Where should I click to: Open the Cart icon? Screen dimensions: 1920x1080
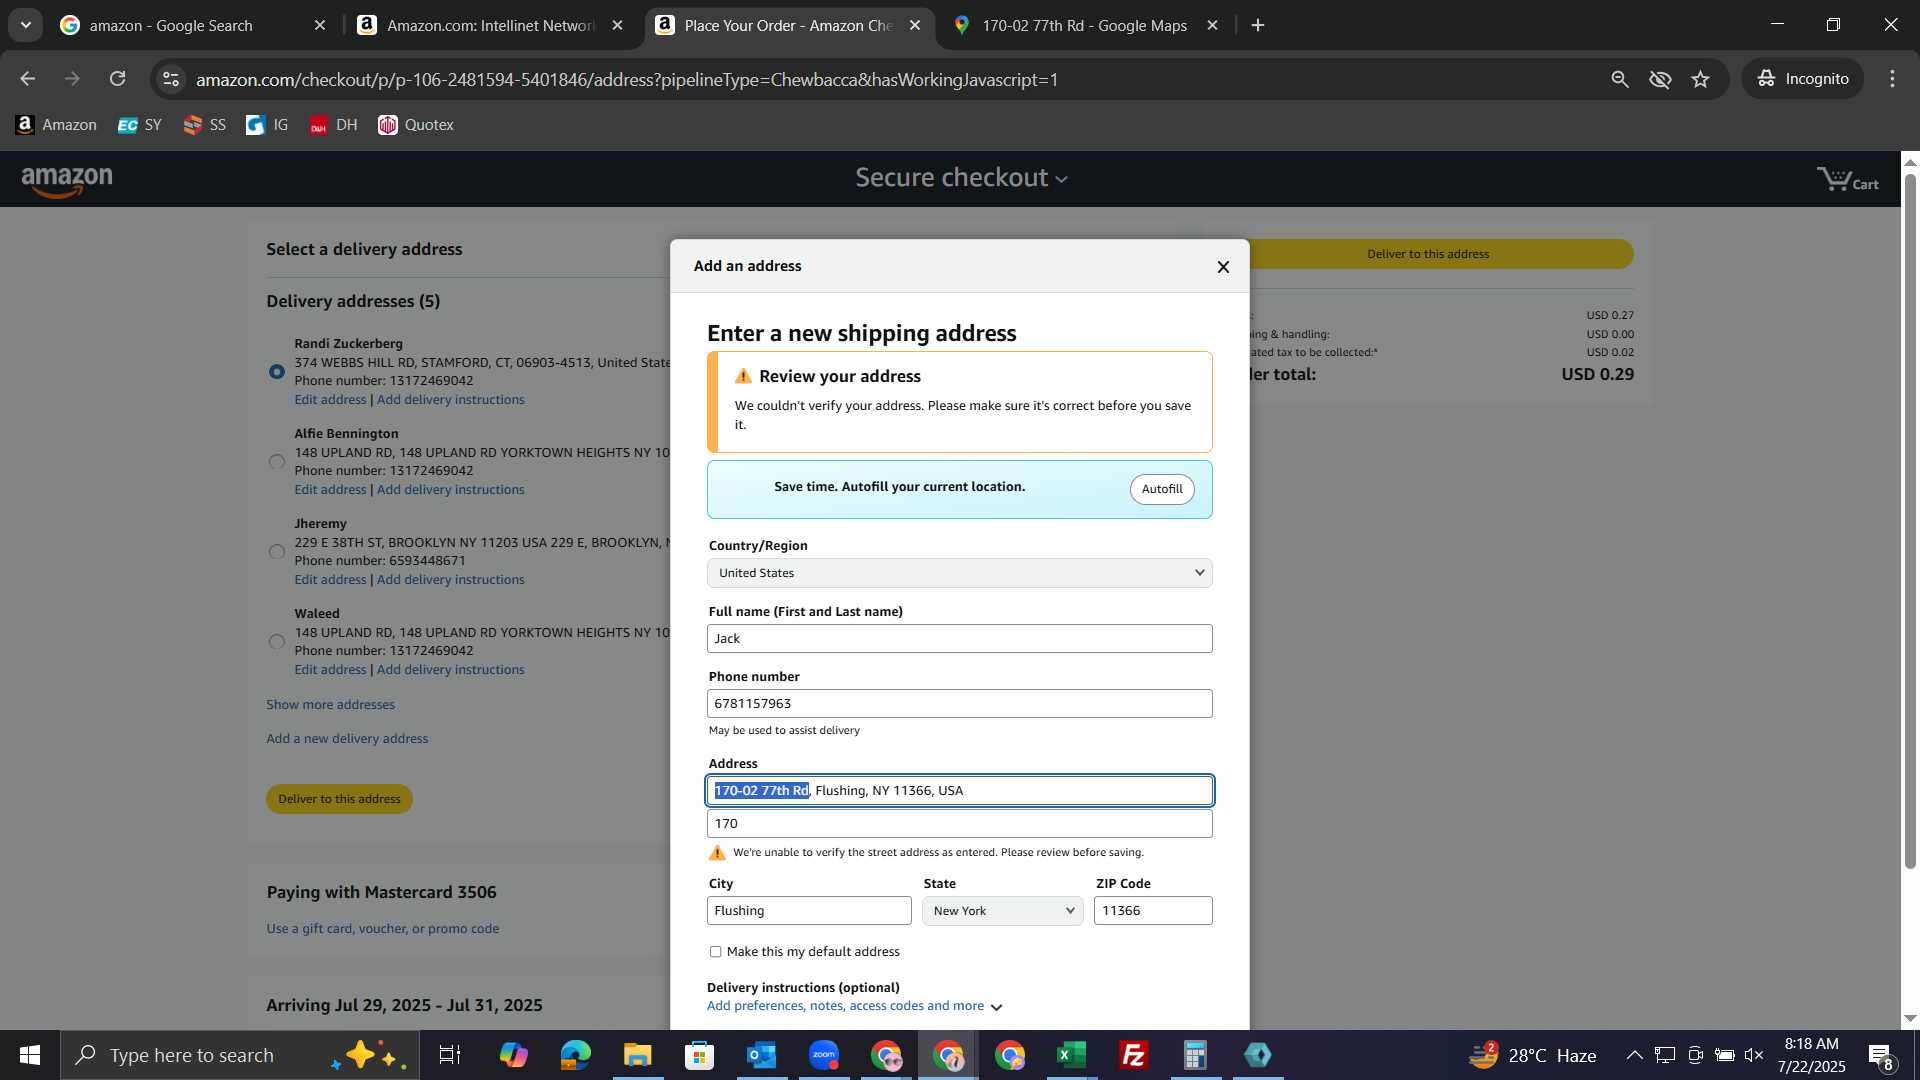(1848, 180)
